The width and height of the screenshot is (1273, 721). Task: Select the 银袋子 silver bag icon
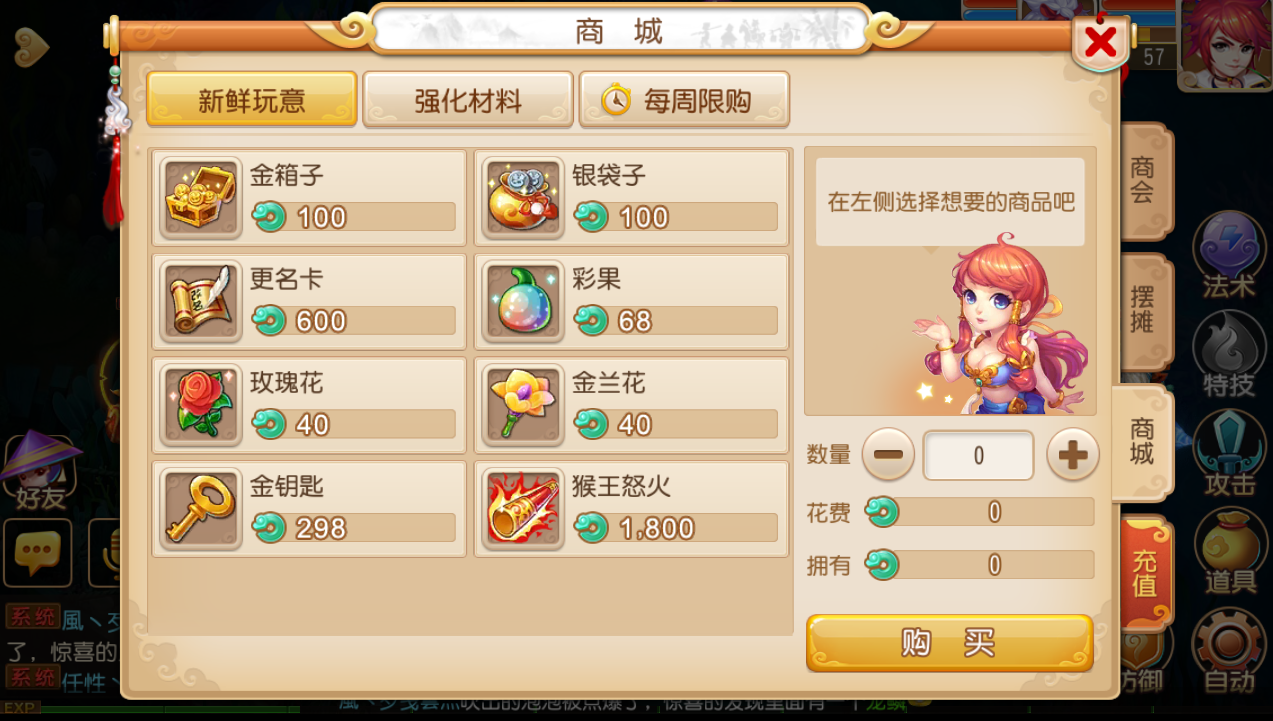tap(523, 197)
